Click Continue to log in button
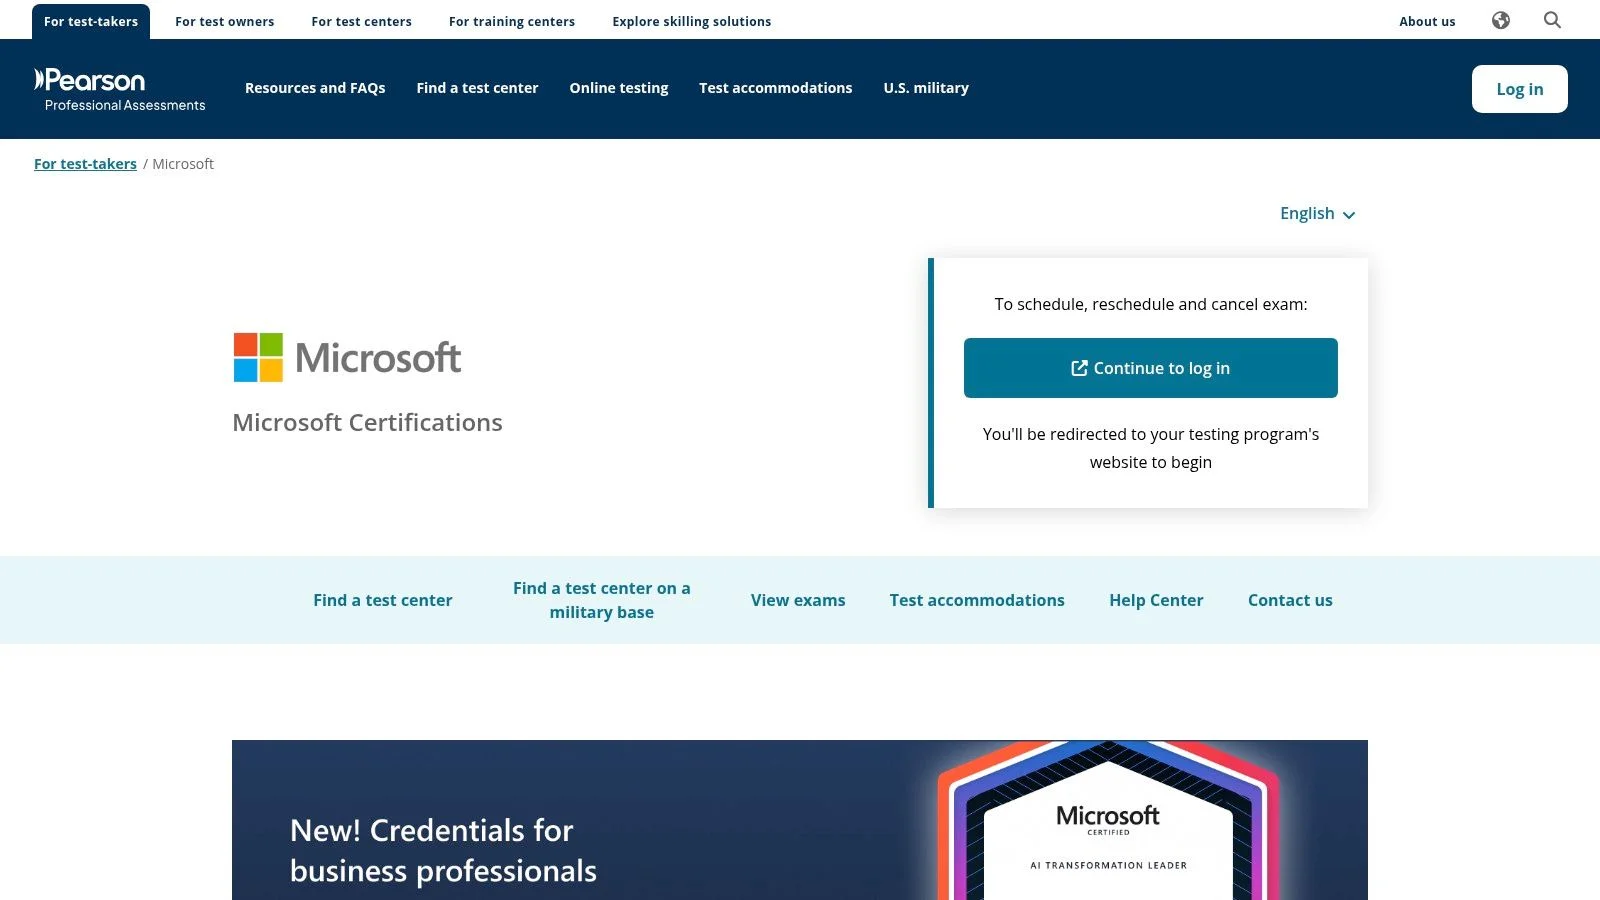The height and width of the screenshot is (900, 1600). click(1151, 368)
